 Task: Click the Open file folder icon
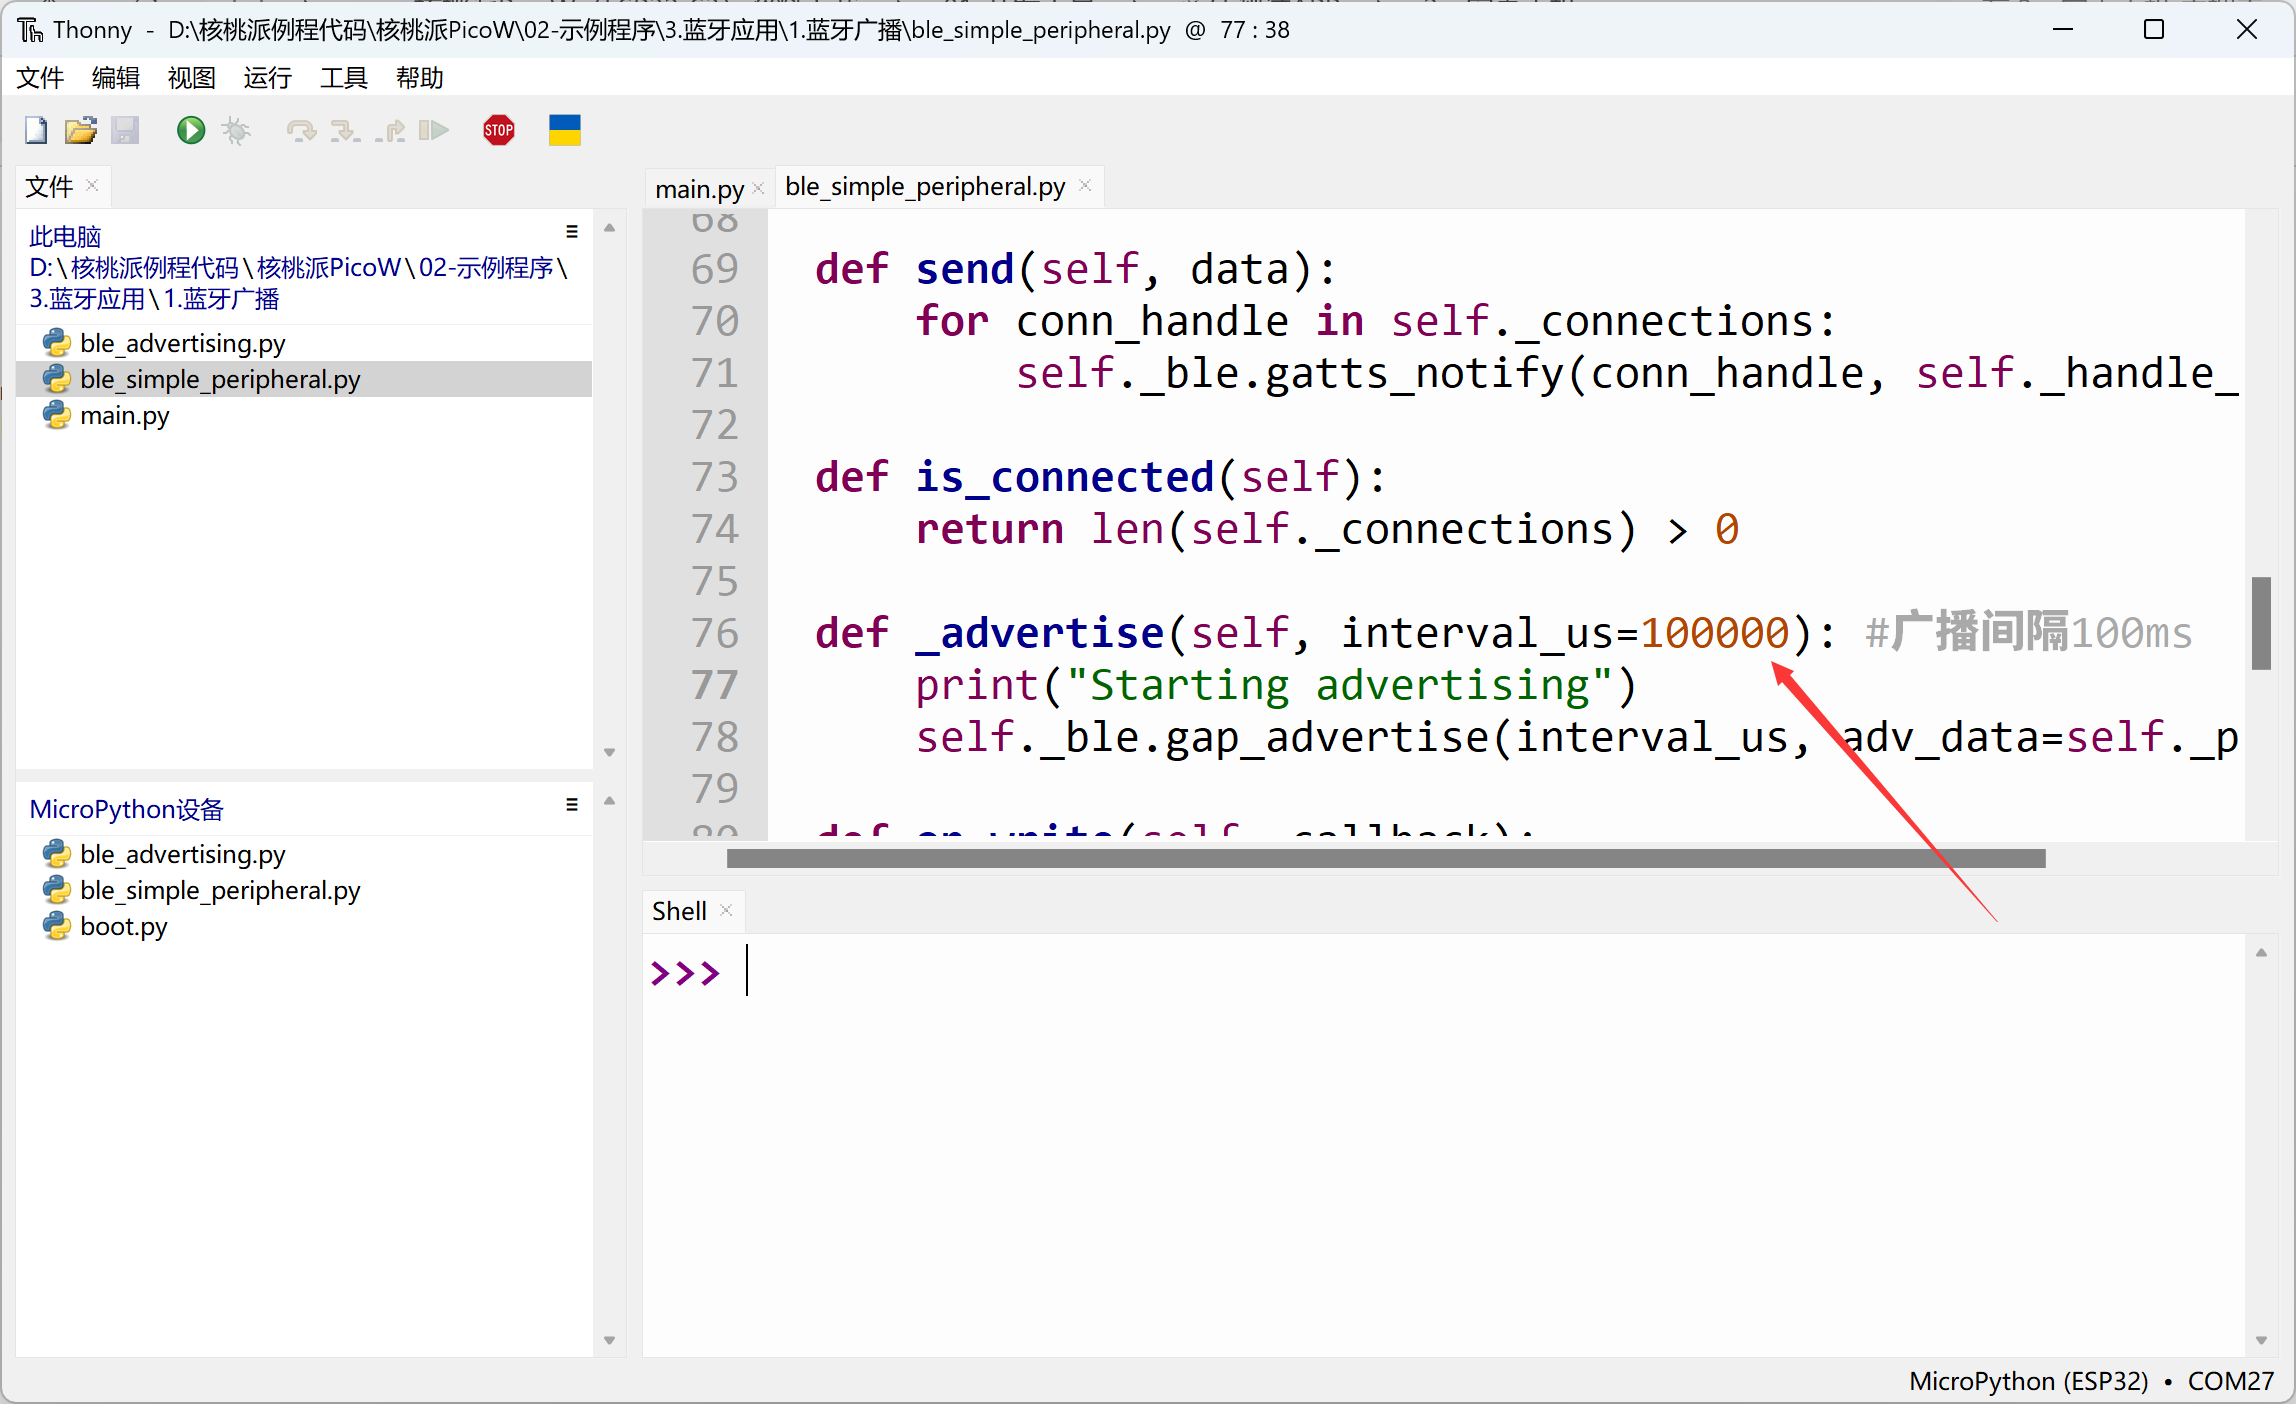click(x=80, y=130)
